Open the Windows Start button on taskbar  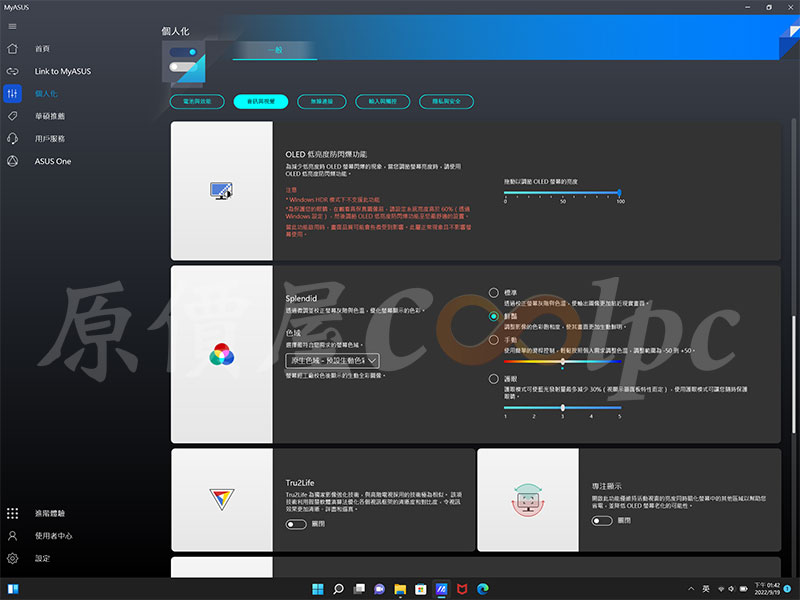point(318,589)
